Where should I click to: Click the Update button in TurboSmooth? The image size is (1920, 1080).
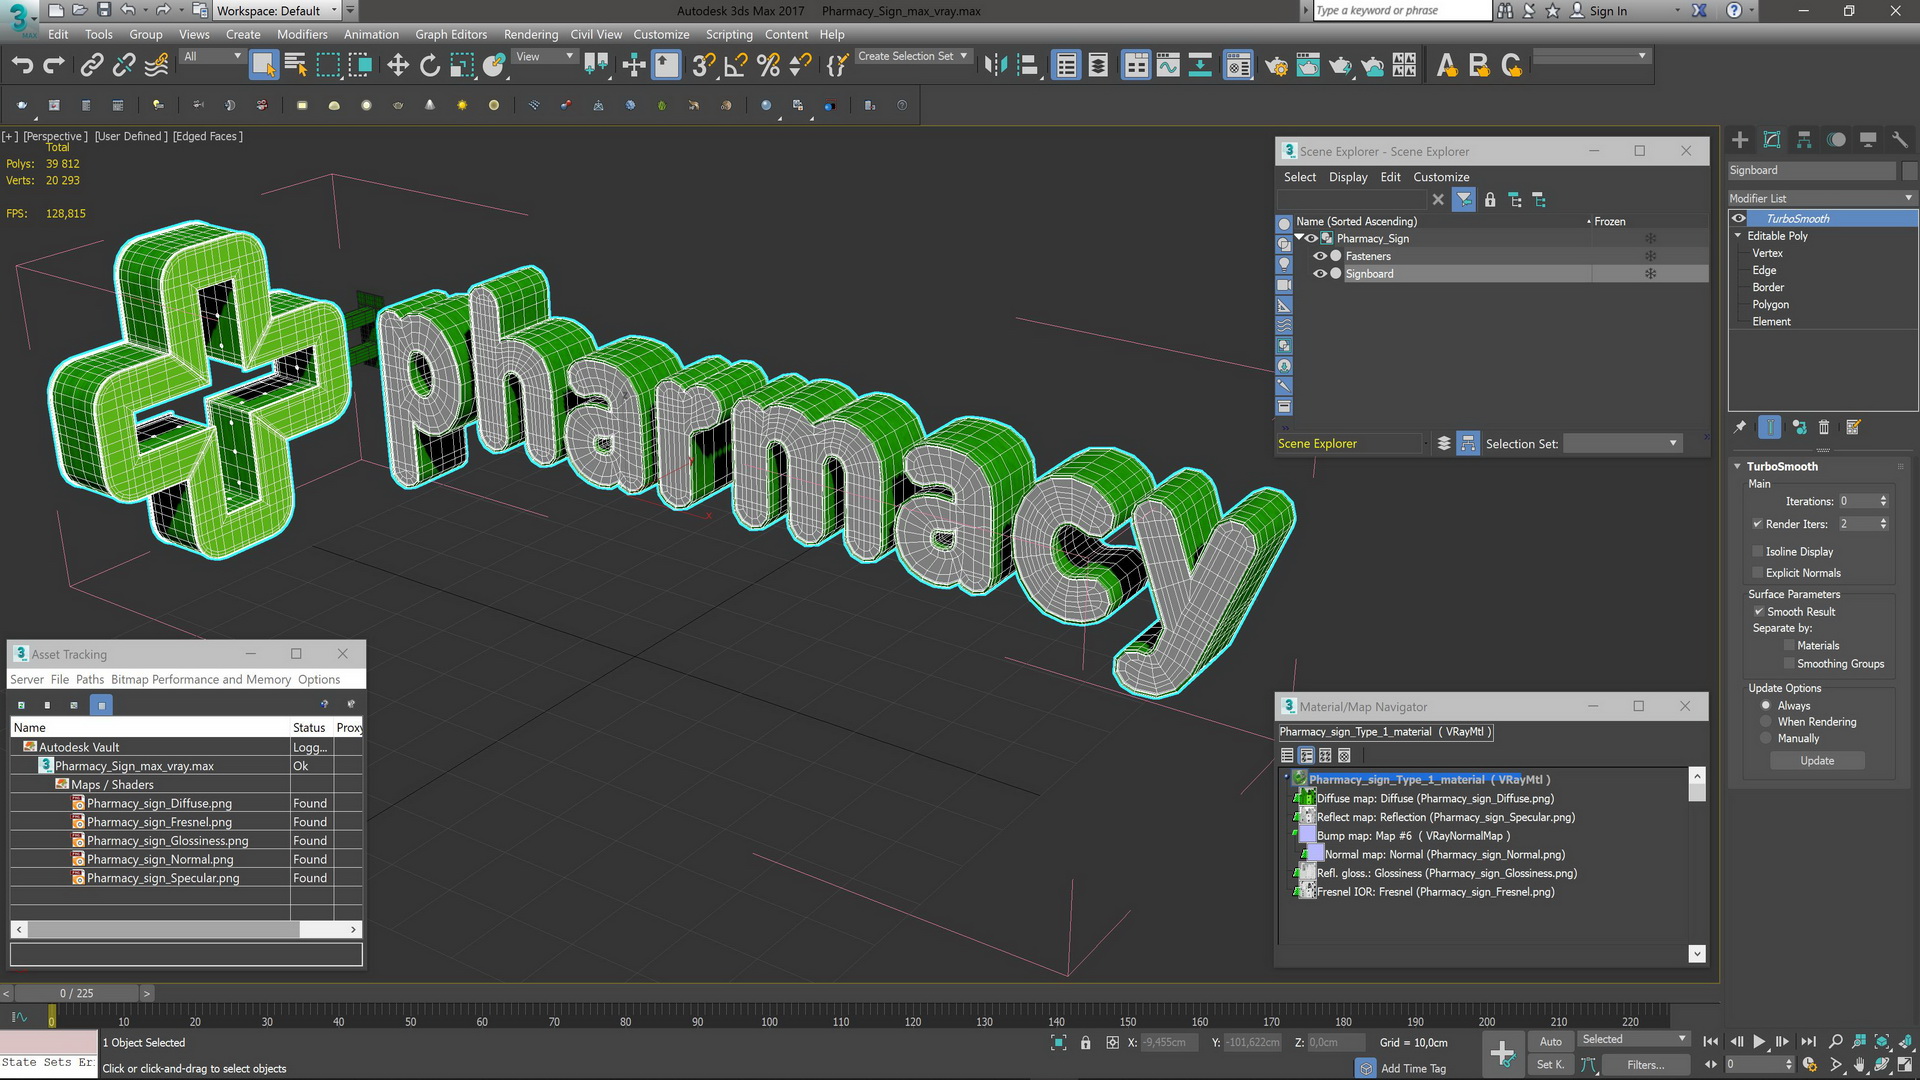[1817, 761]
